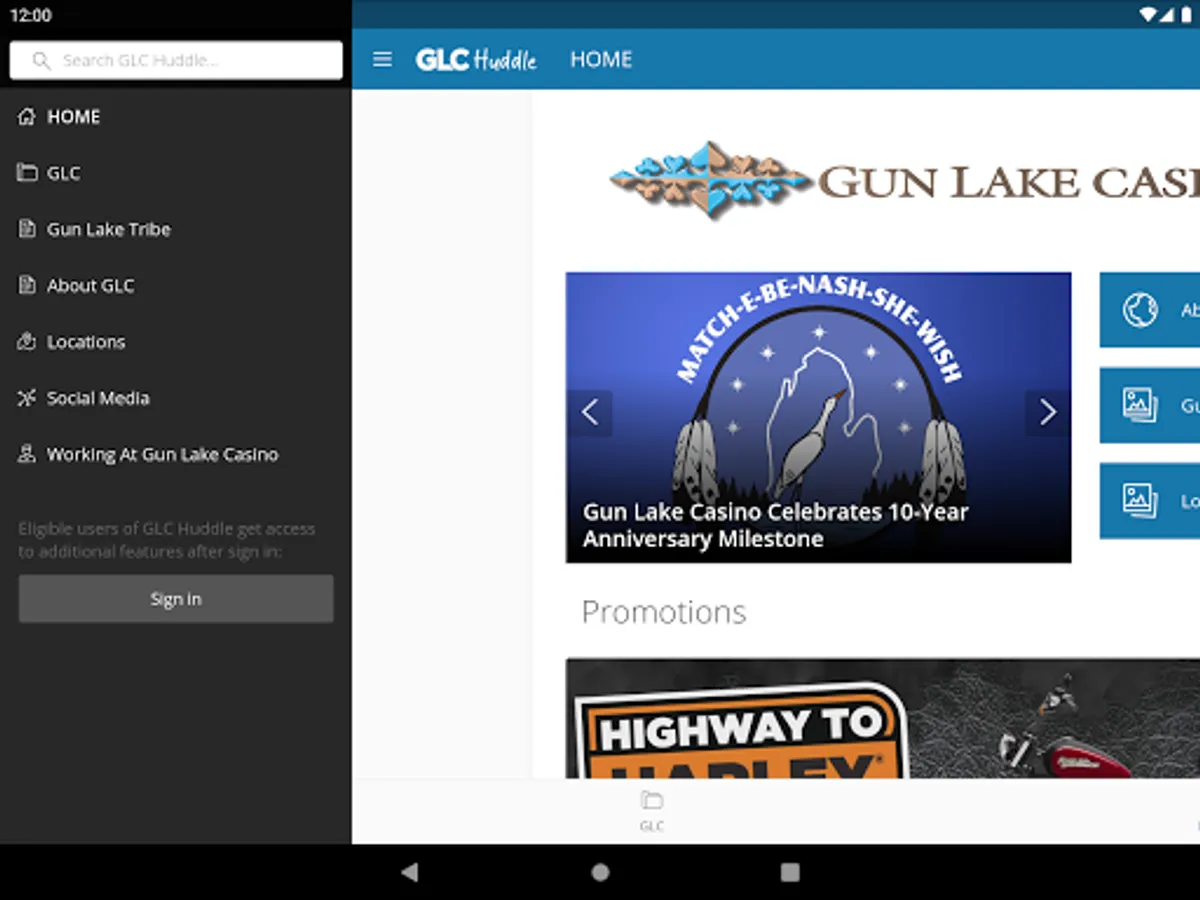Click the Social Media icon
This screenshot has width=1200, height=900.
tap(27, 398)
